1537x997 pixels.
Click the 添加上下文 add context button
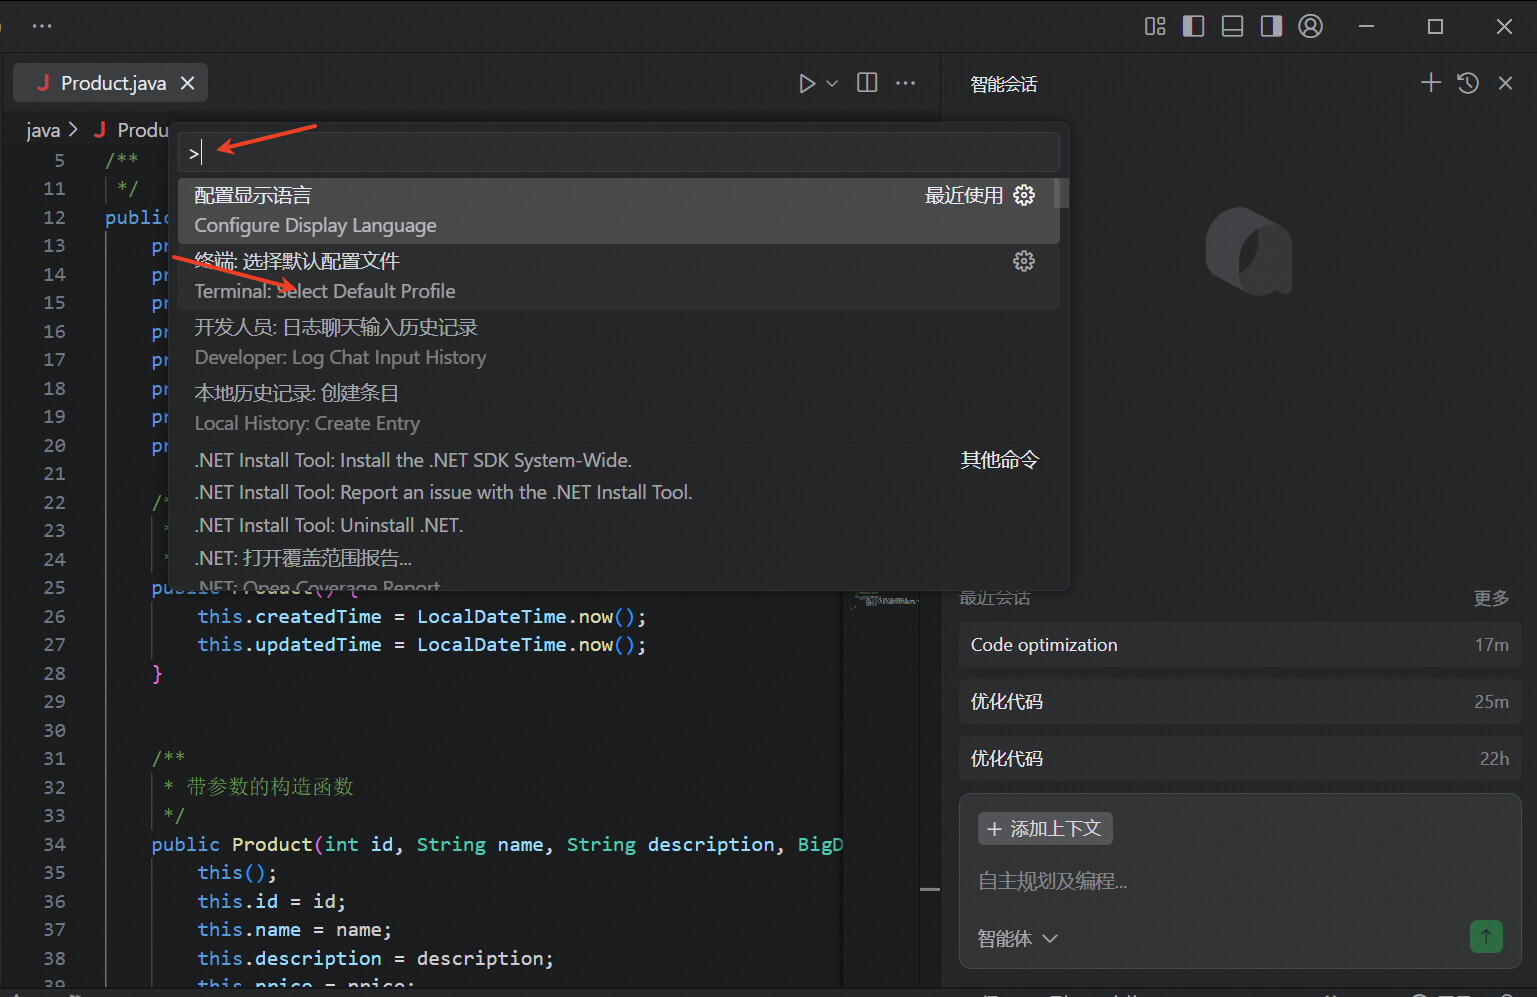[x=1045, y=829]
